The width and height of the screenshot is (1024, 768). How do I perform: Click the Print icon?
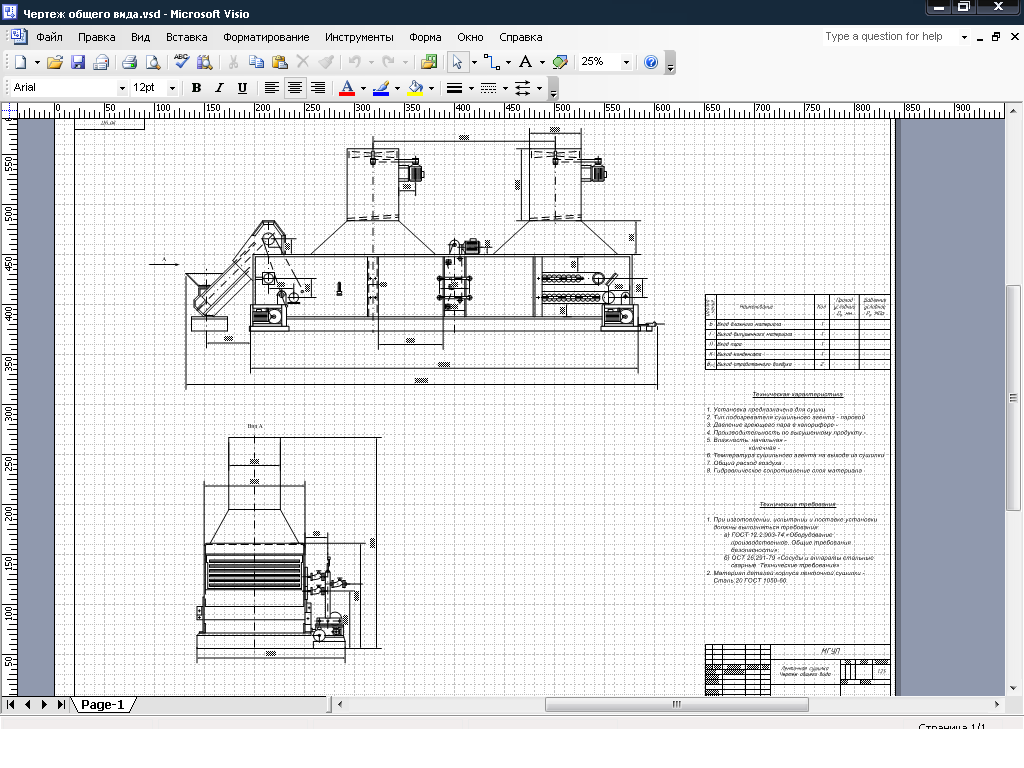pos(129,62)
